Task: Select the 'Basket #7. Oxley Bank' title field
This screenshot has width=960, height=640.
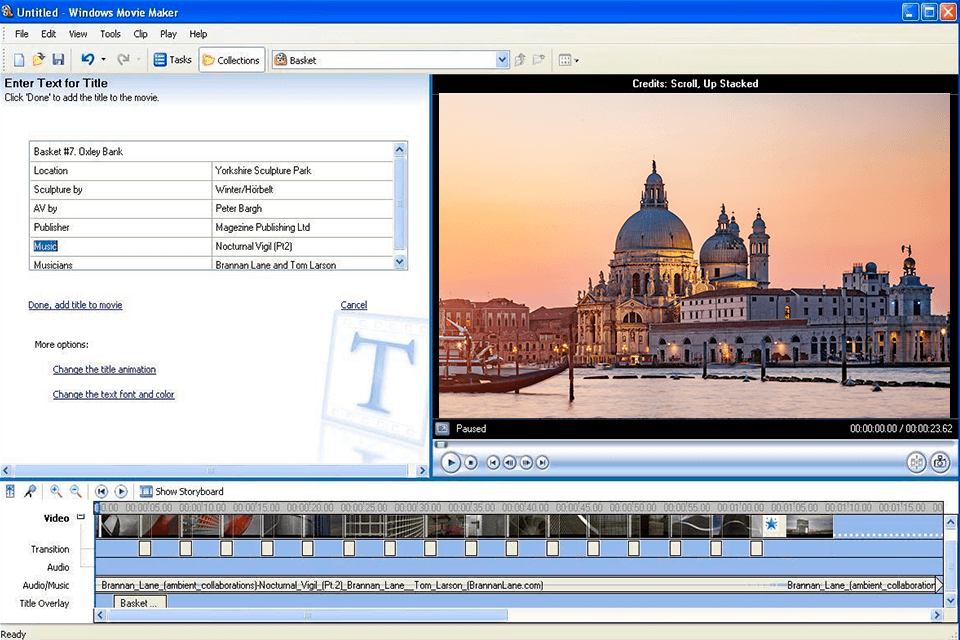Action: [211, 151]
